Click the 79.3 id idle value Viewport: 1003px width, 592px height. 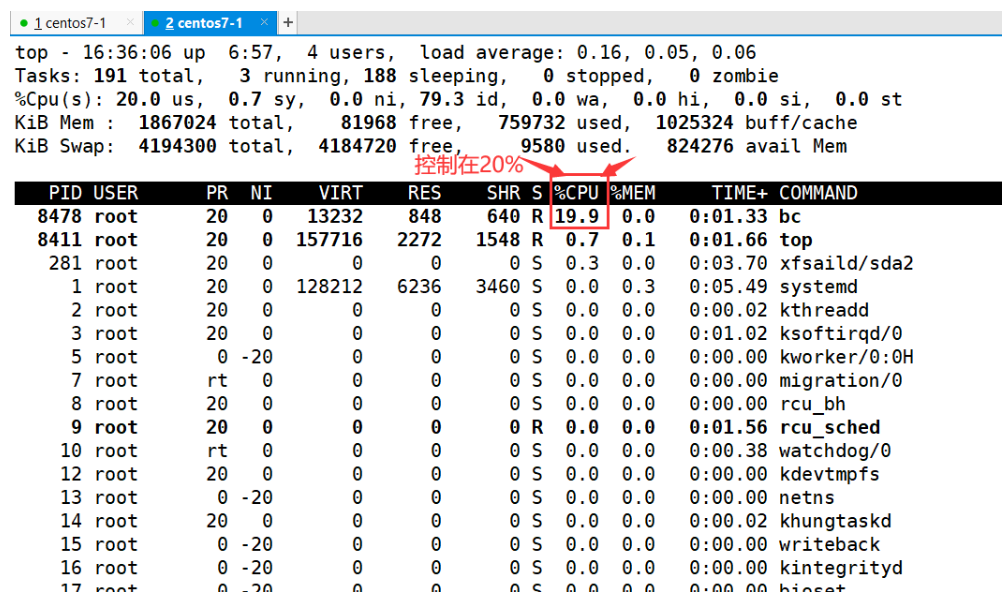point(442,99)
